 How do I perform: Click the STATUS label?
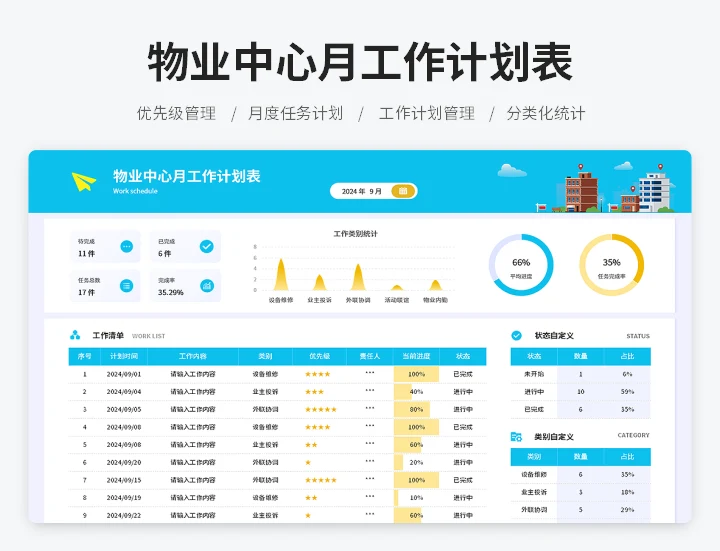(638, 336)
